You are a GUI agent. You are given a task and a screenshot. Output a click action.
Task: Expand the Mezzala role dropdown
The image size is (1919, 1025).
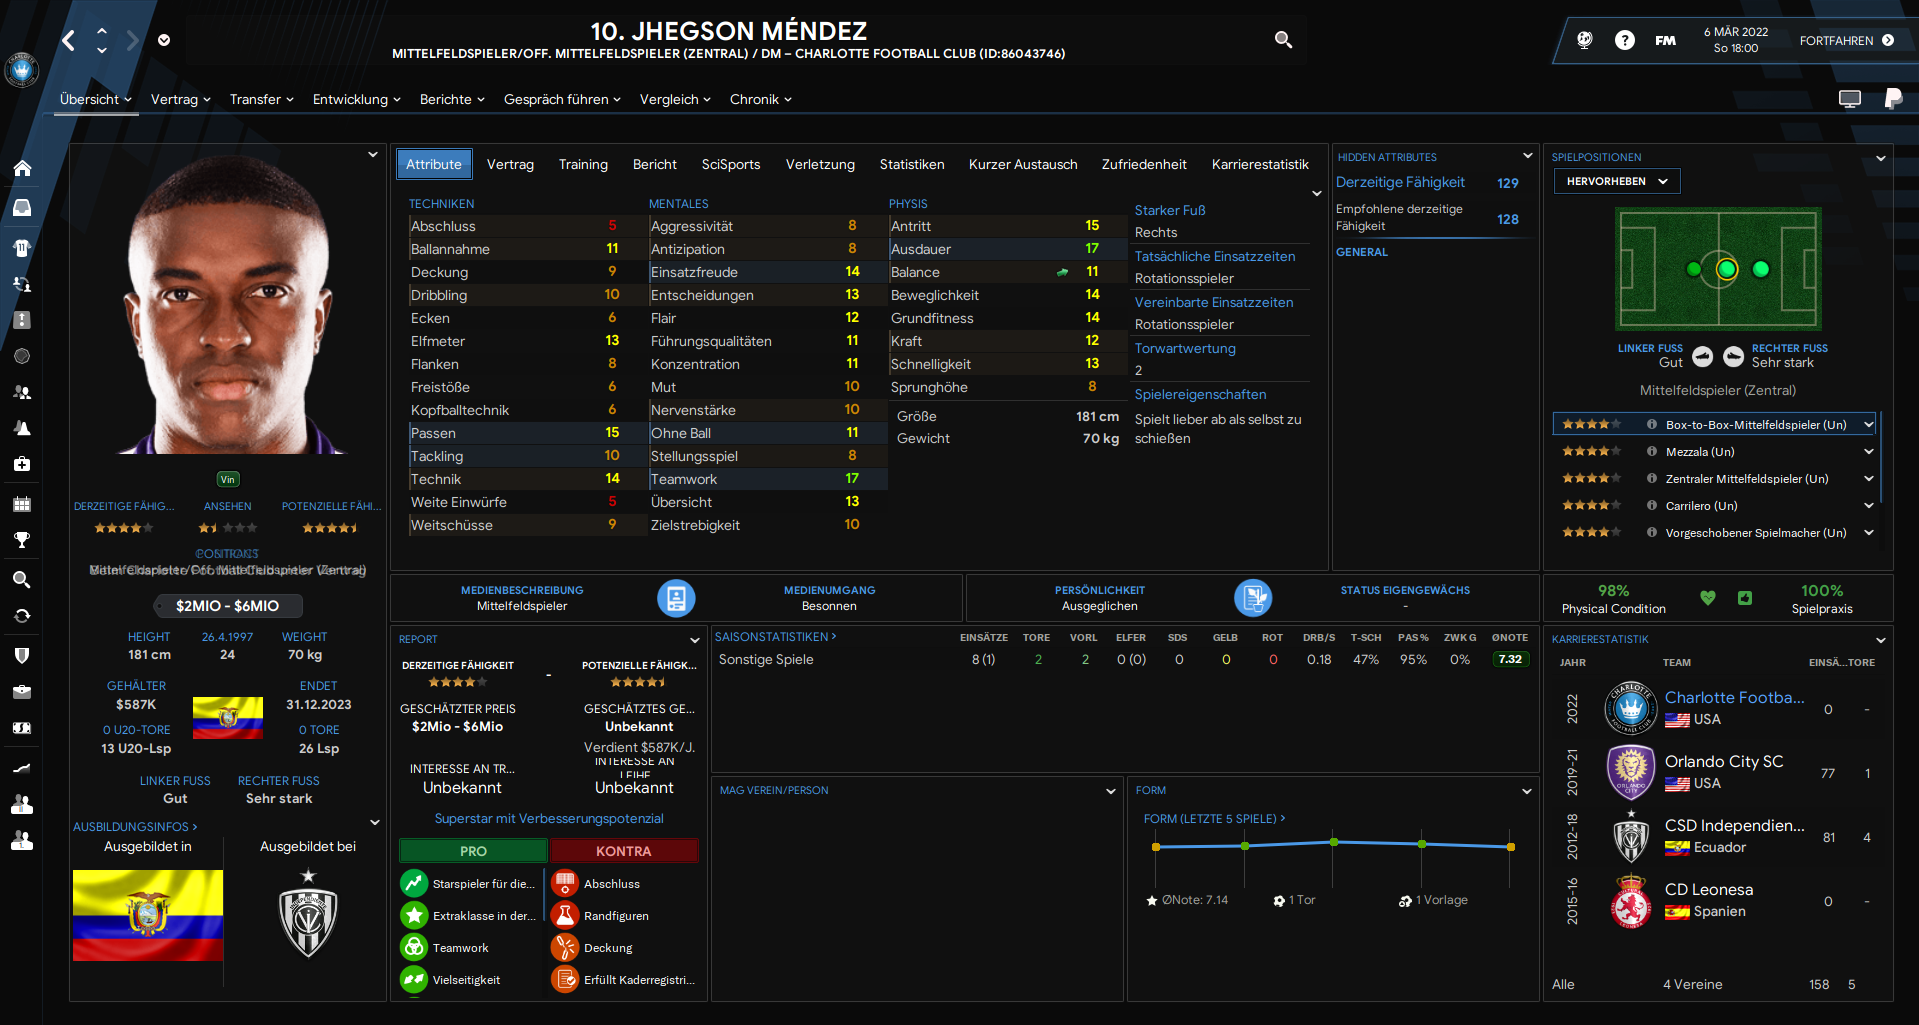click(1868, 452)
